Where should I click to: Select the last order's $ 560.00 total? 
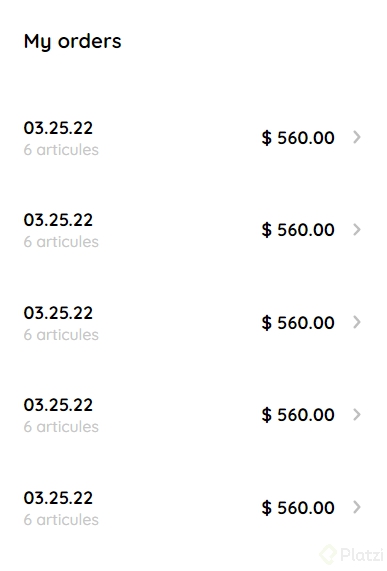pyautogui.click(x=298, y=508)
